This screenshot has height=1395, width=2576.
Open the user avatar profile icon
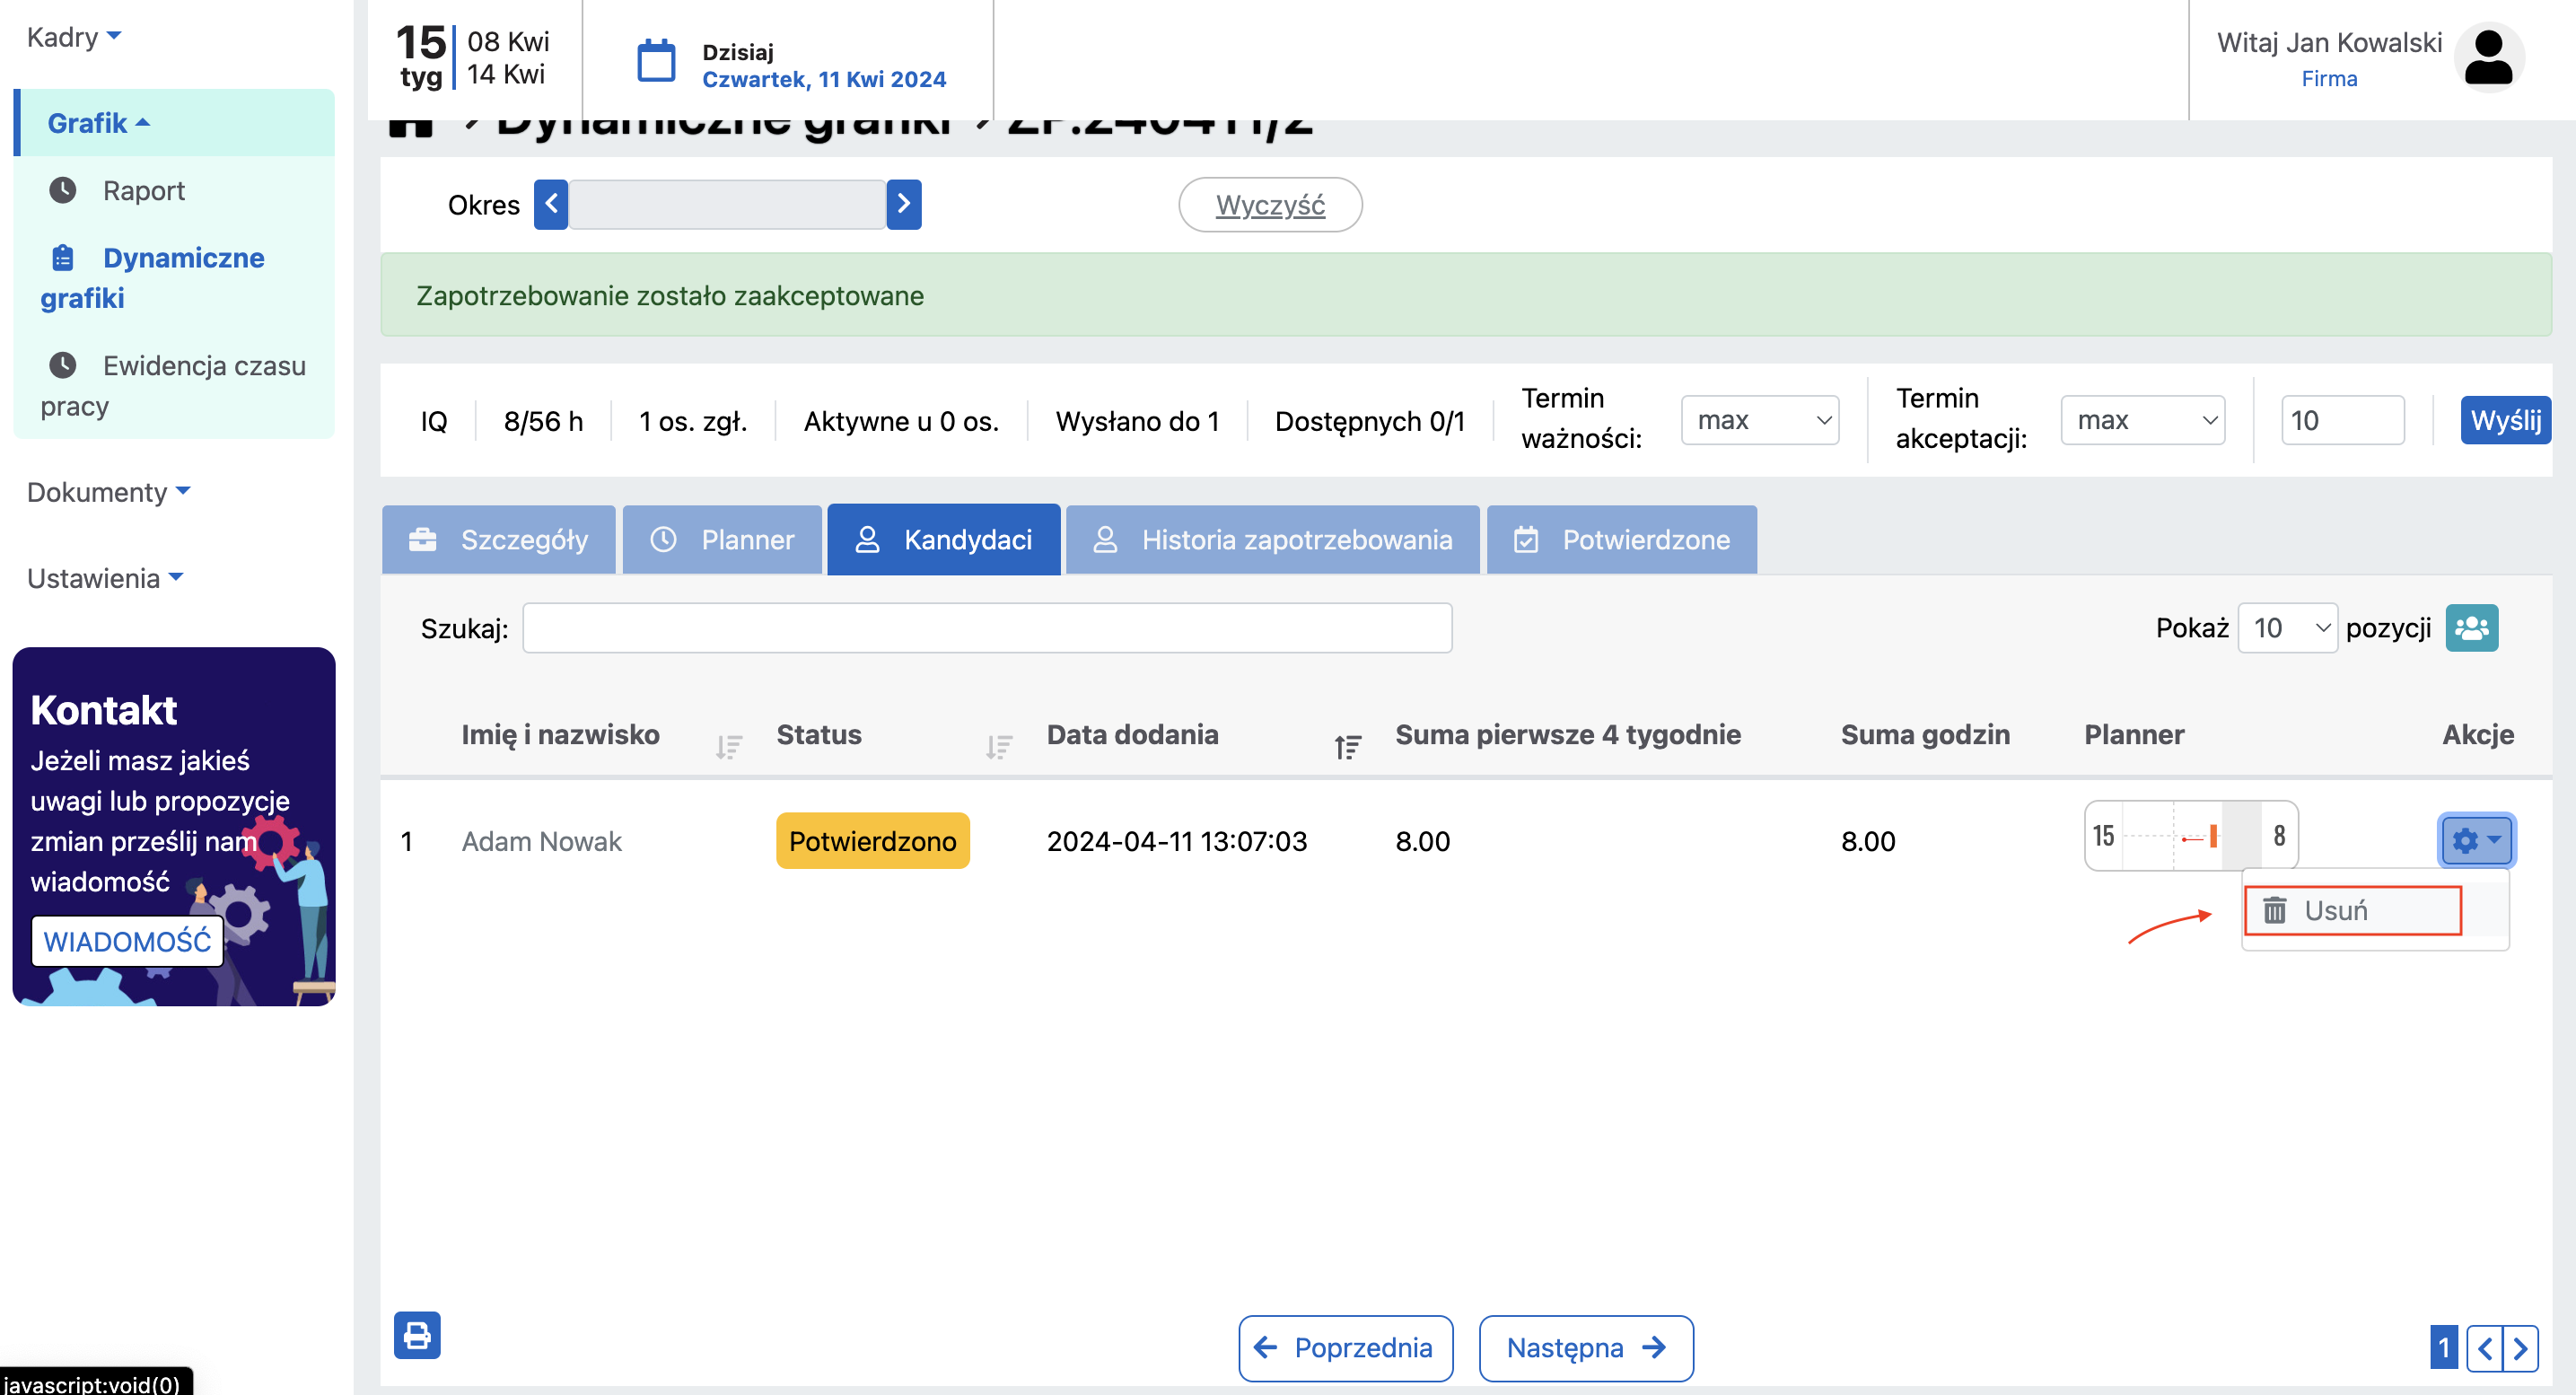tap(2488, 58)
